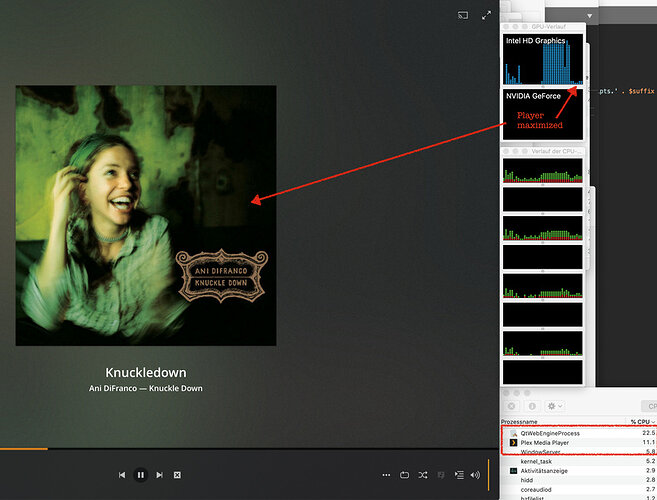Toggle shuffle playback
Screen dimensions: 657x500
[423, 475]
